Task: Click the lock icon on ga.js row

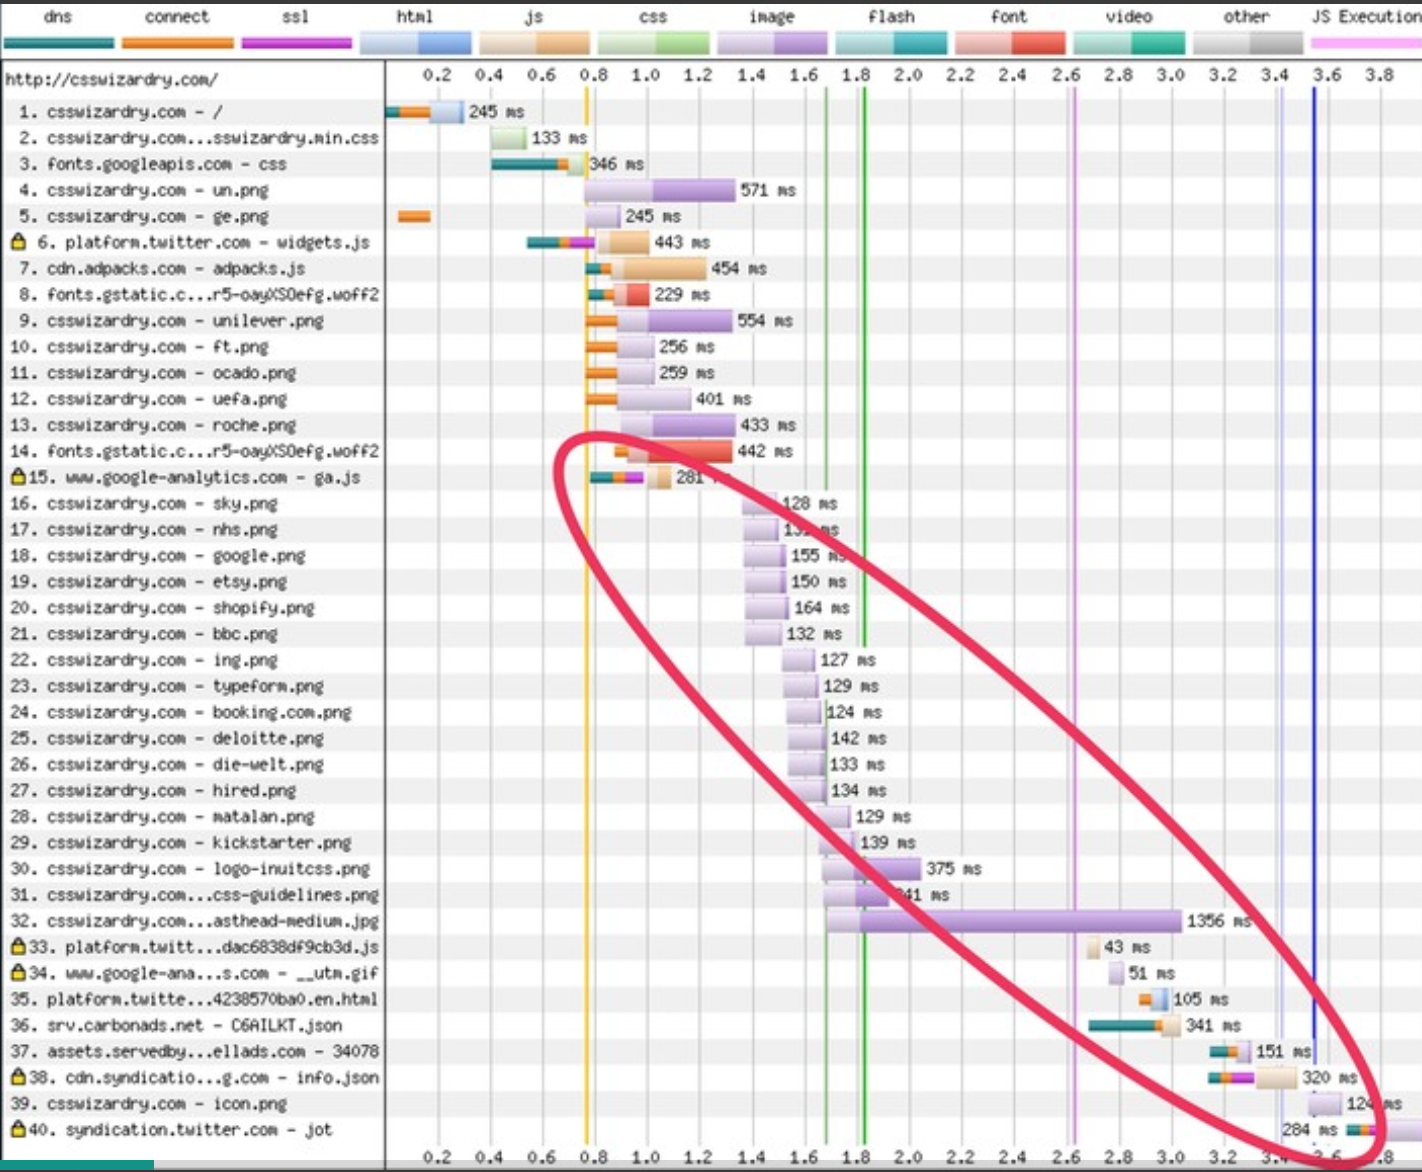Action: (18, 476)
